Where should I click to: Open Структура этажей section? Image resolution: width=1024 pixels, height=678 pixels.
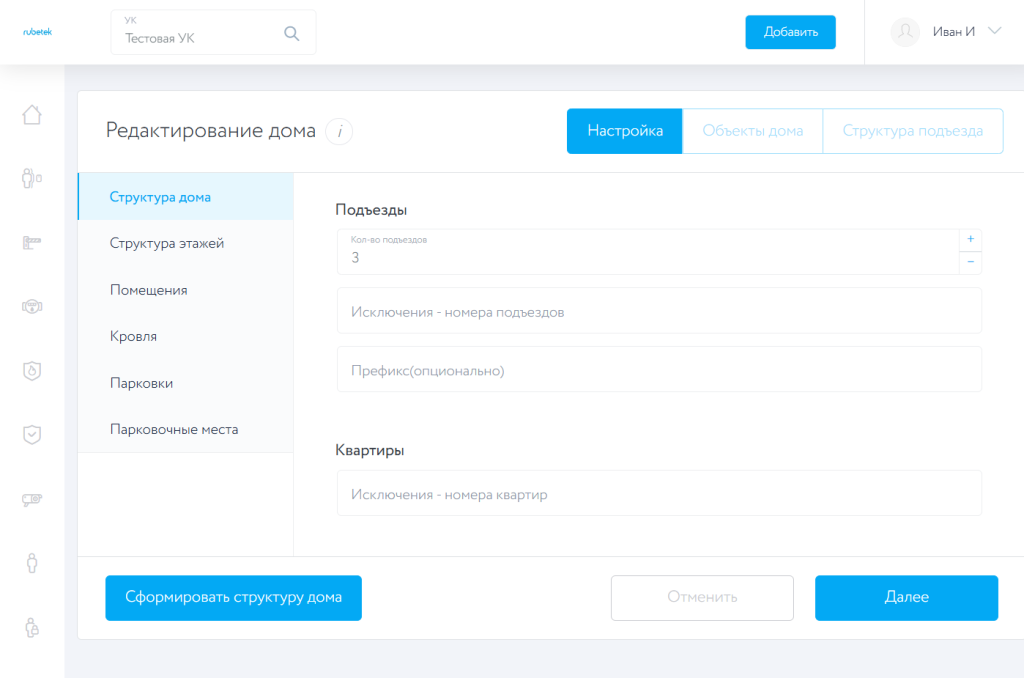coord(166,242)
